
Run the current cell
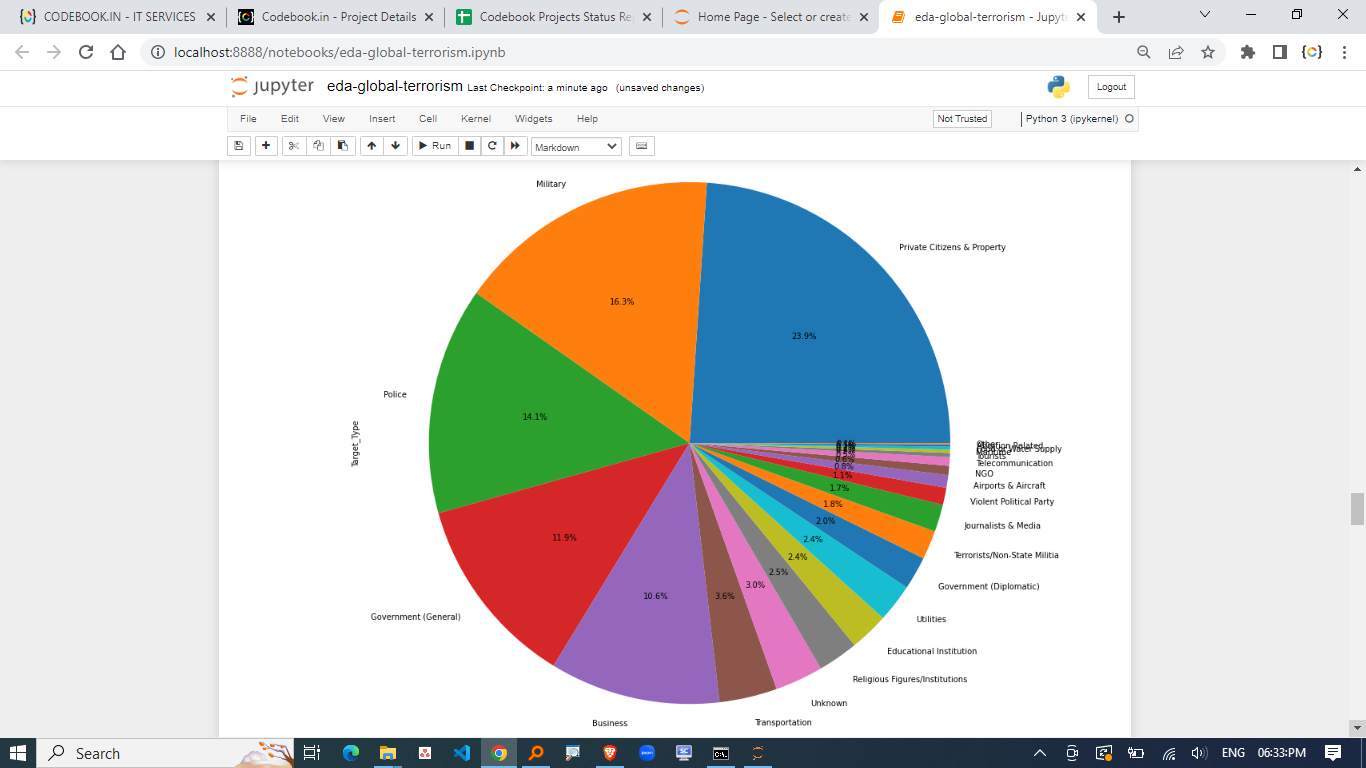coord(434,146)
